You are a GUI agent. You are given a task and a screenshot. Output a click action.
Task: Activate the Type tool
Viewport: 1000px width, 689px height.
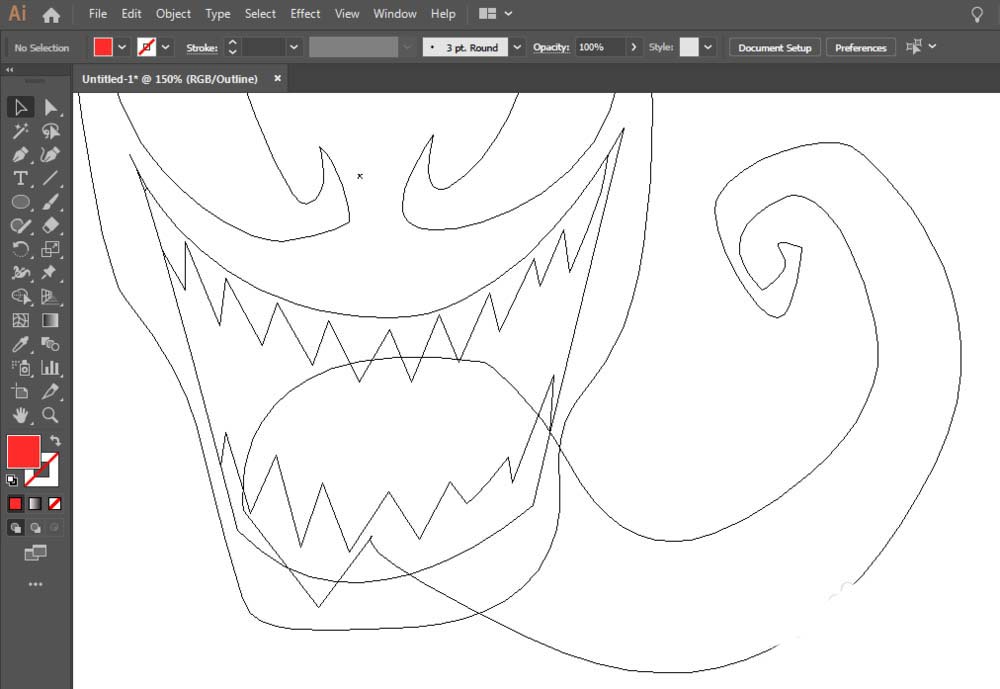pos(20,178)
